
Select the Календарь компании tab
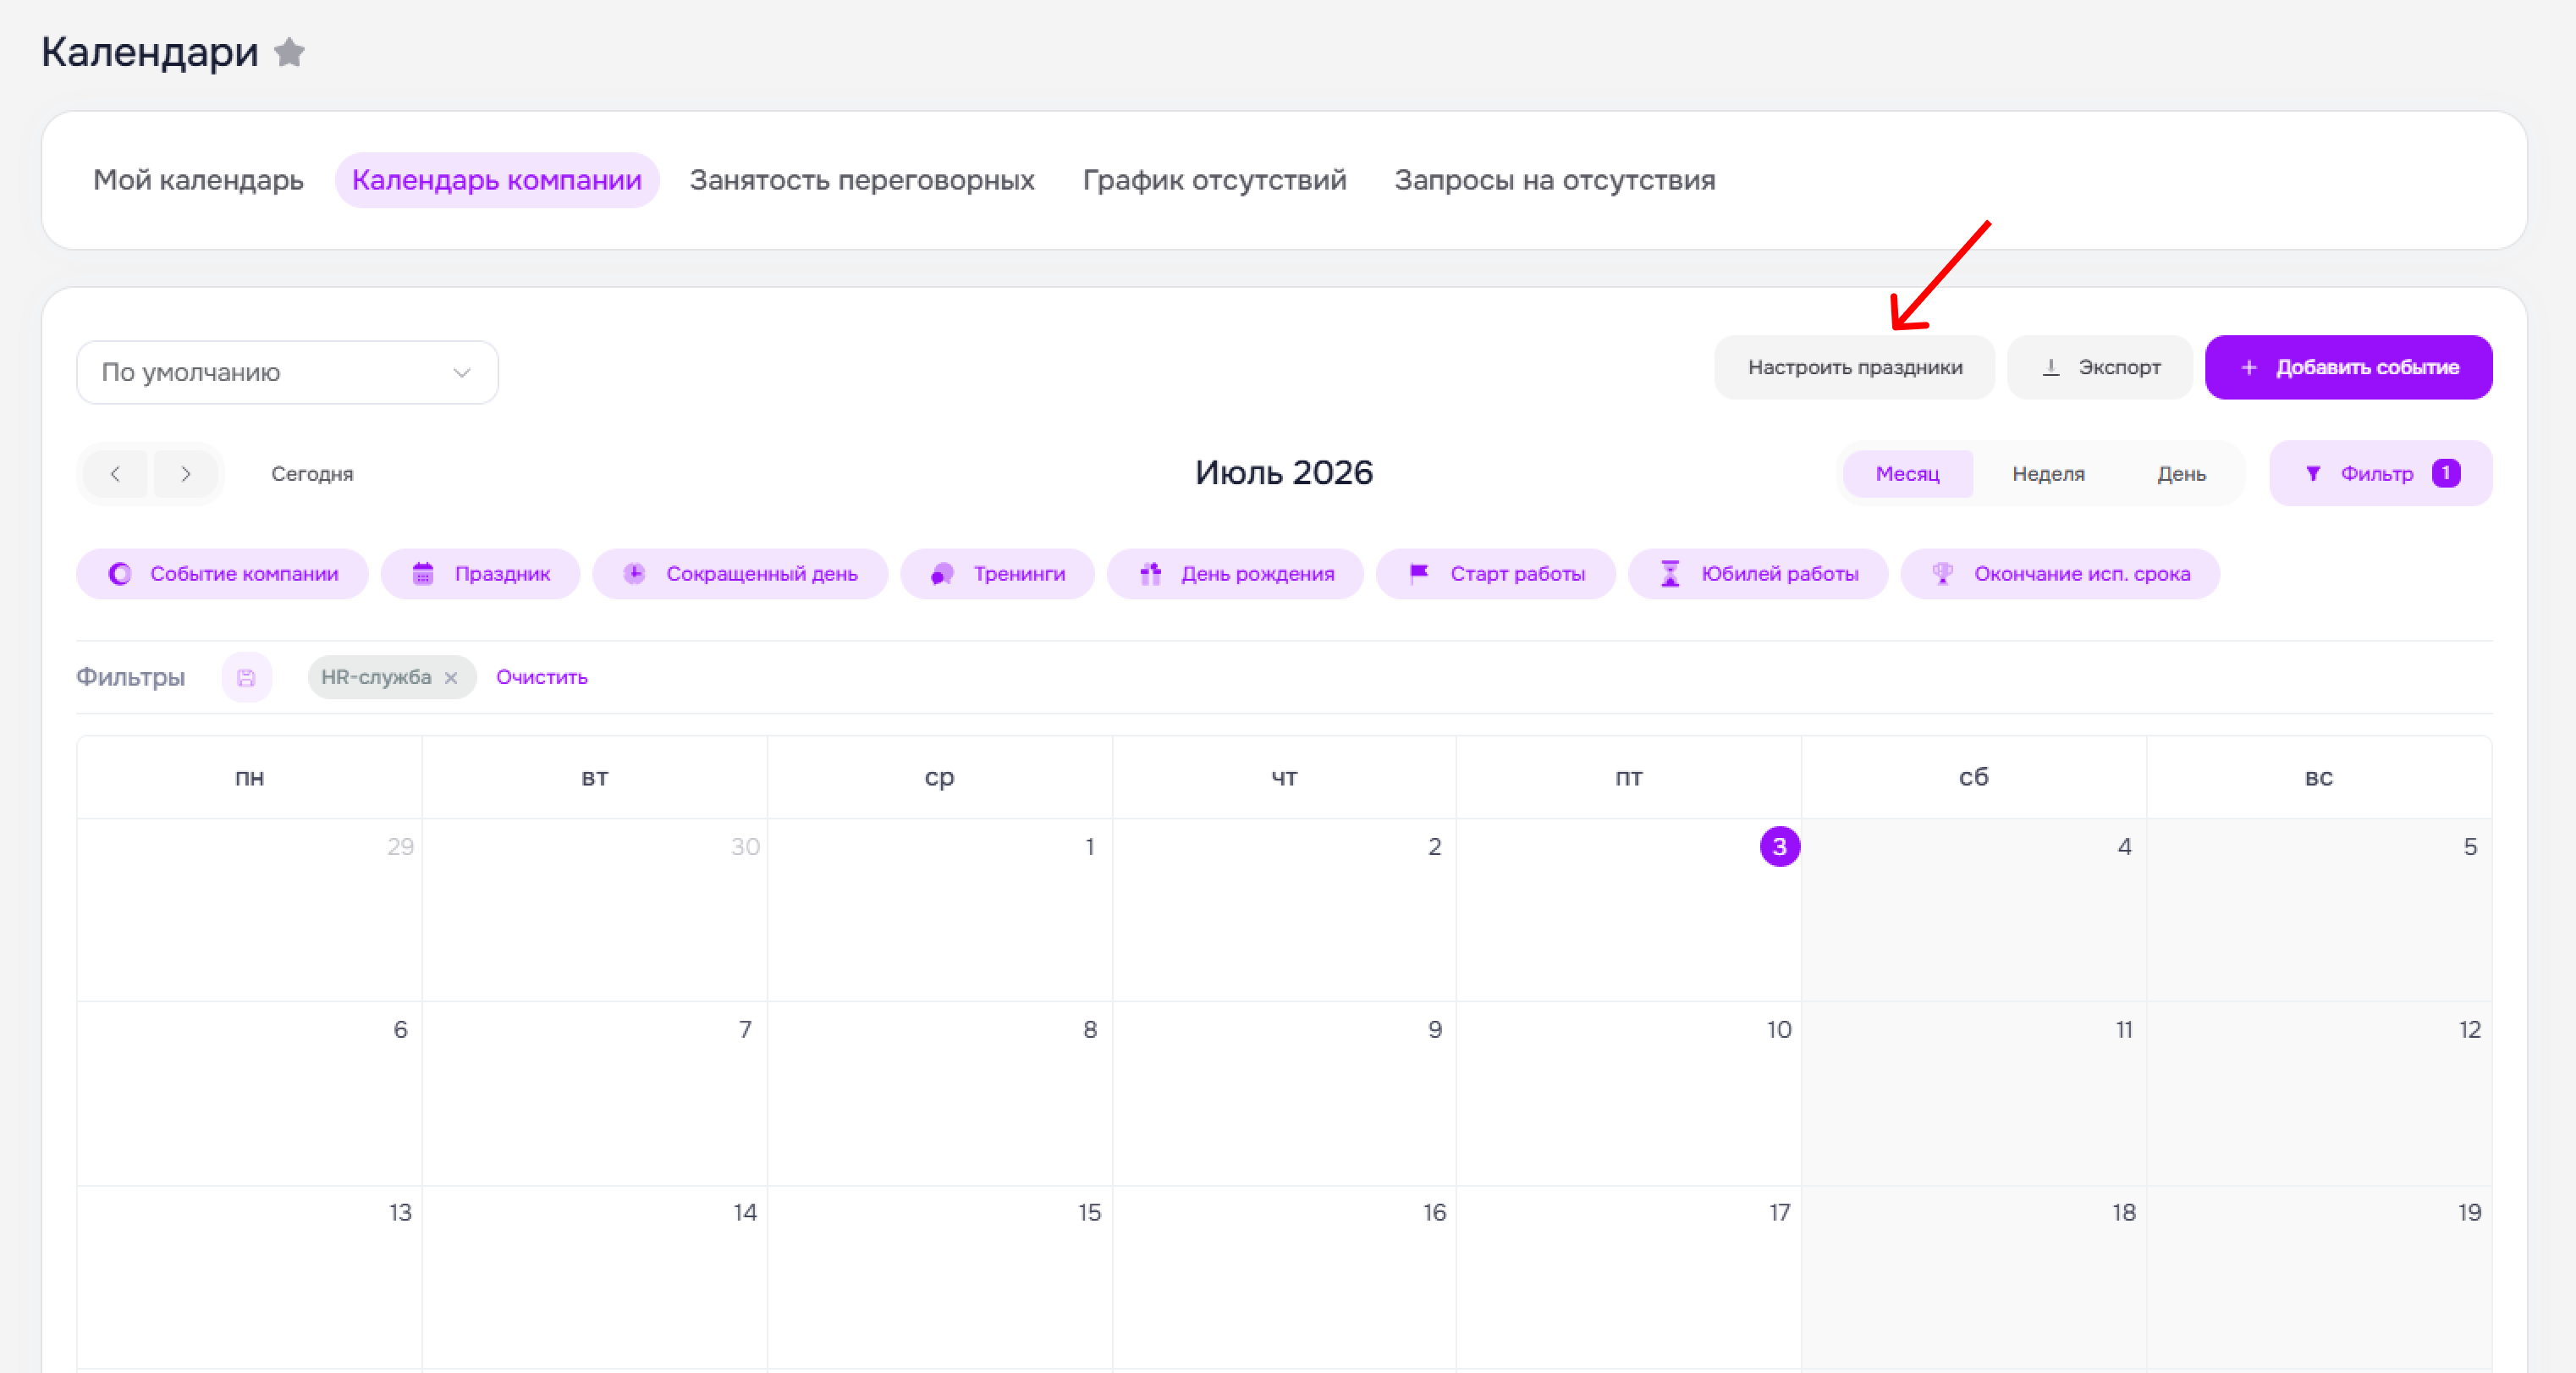(497, 180)
